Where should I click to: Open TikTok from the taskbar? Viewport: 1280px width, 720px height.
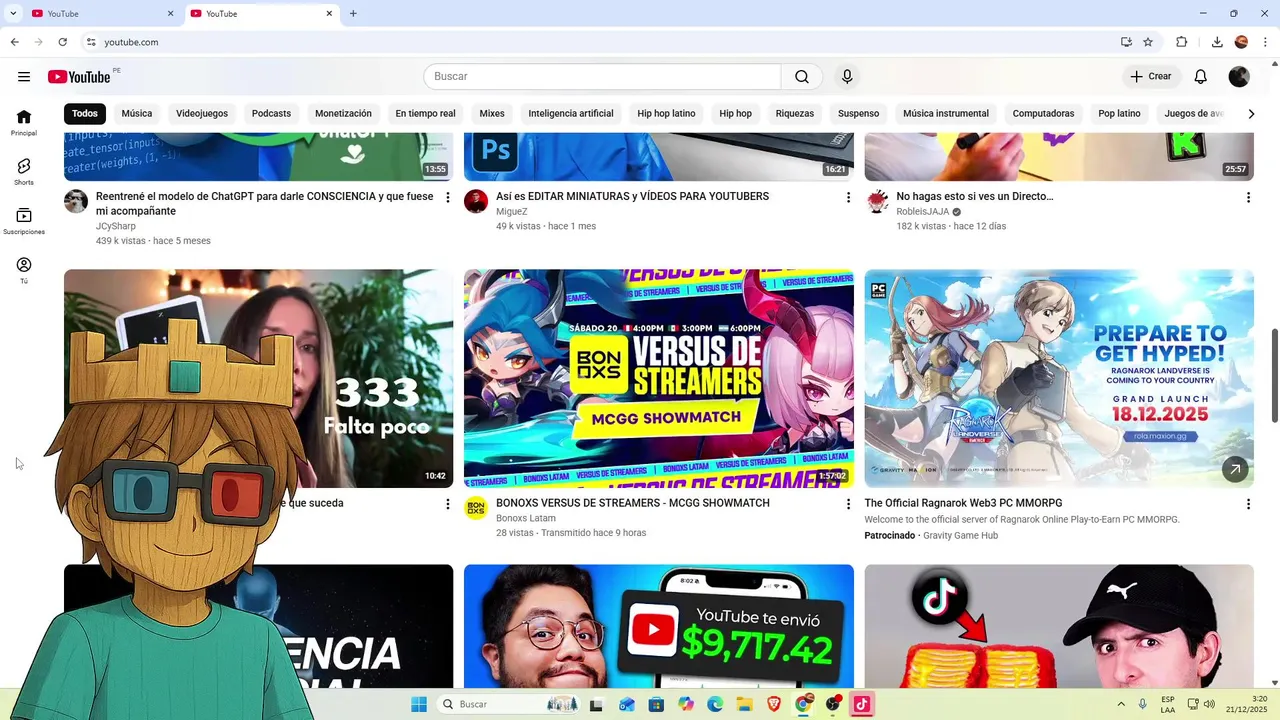pyautogui.click(x=861, y=704)
